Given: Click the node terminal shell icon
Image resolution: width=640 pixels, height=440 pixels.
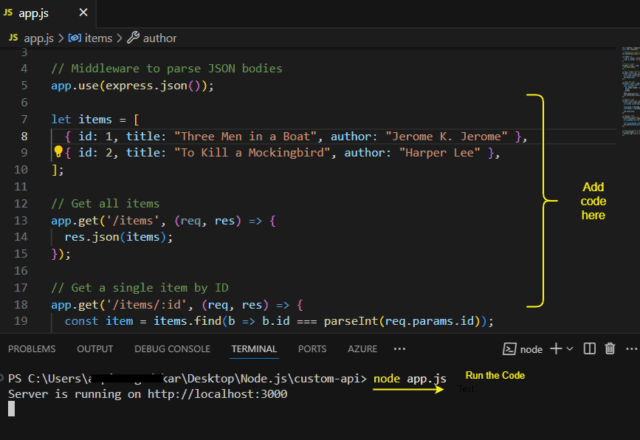Looking at the screenshot, I should click(x=509, y=349).
